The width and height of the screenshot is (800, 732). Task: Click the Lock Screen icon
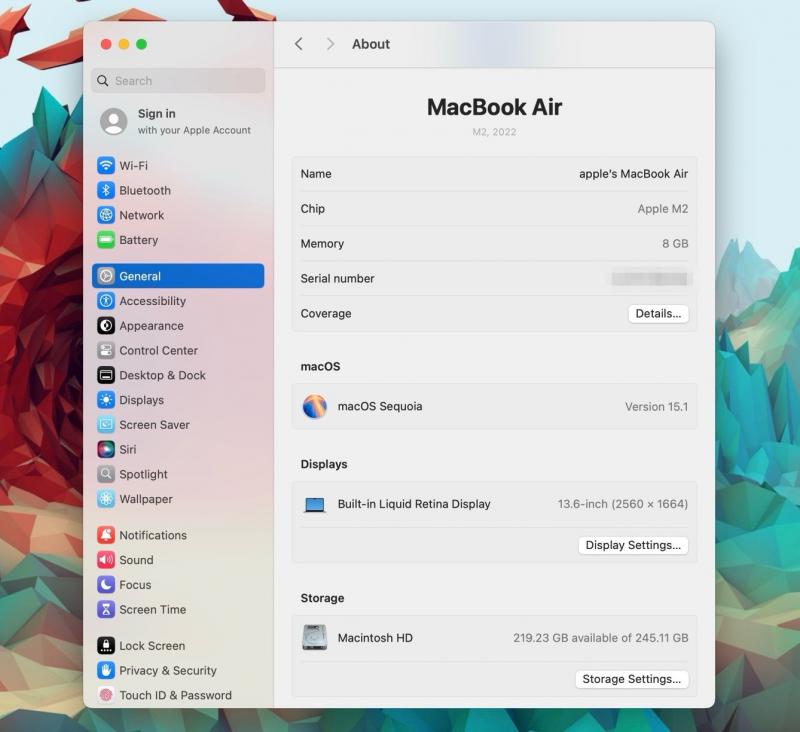[x=106, y=645]
